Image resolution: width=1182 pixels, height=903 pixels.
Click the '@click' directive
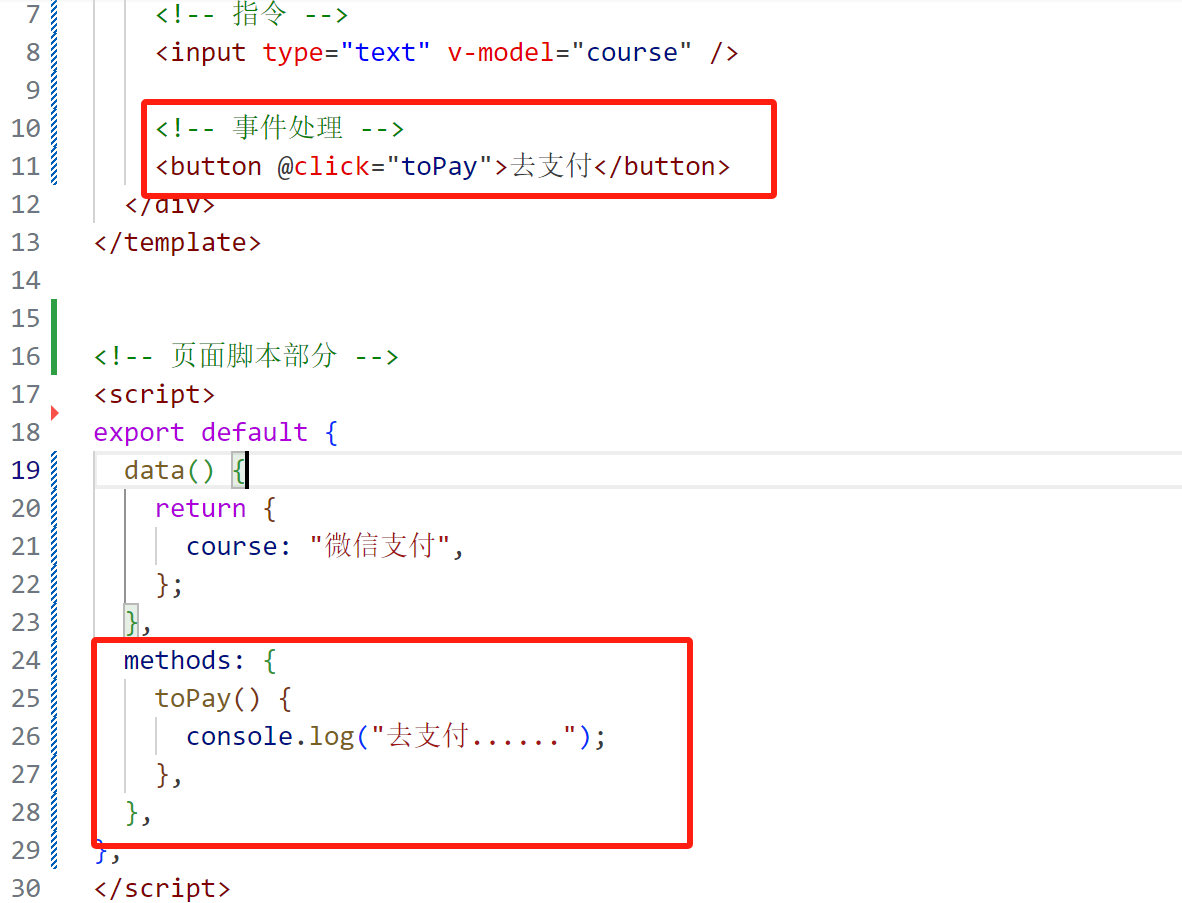pos(323,167)
